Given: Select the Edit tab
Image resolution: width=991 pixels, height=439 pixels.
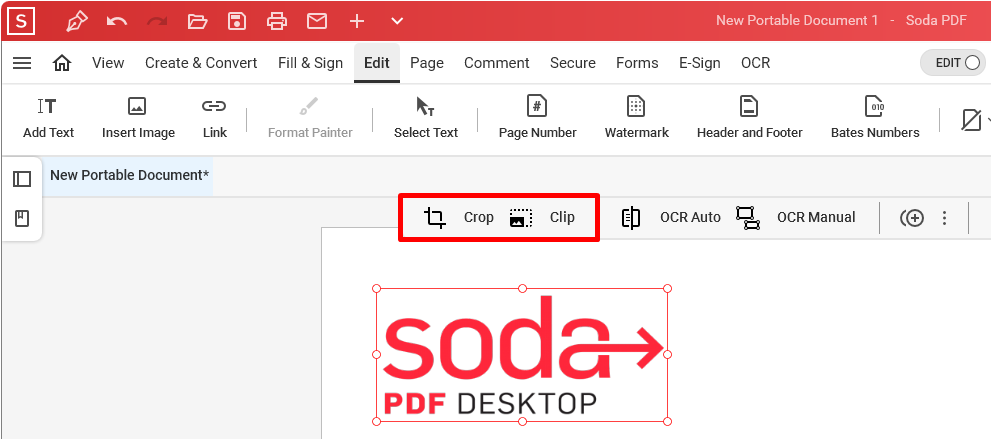Looking at the screenshot, I should (377, 63).
